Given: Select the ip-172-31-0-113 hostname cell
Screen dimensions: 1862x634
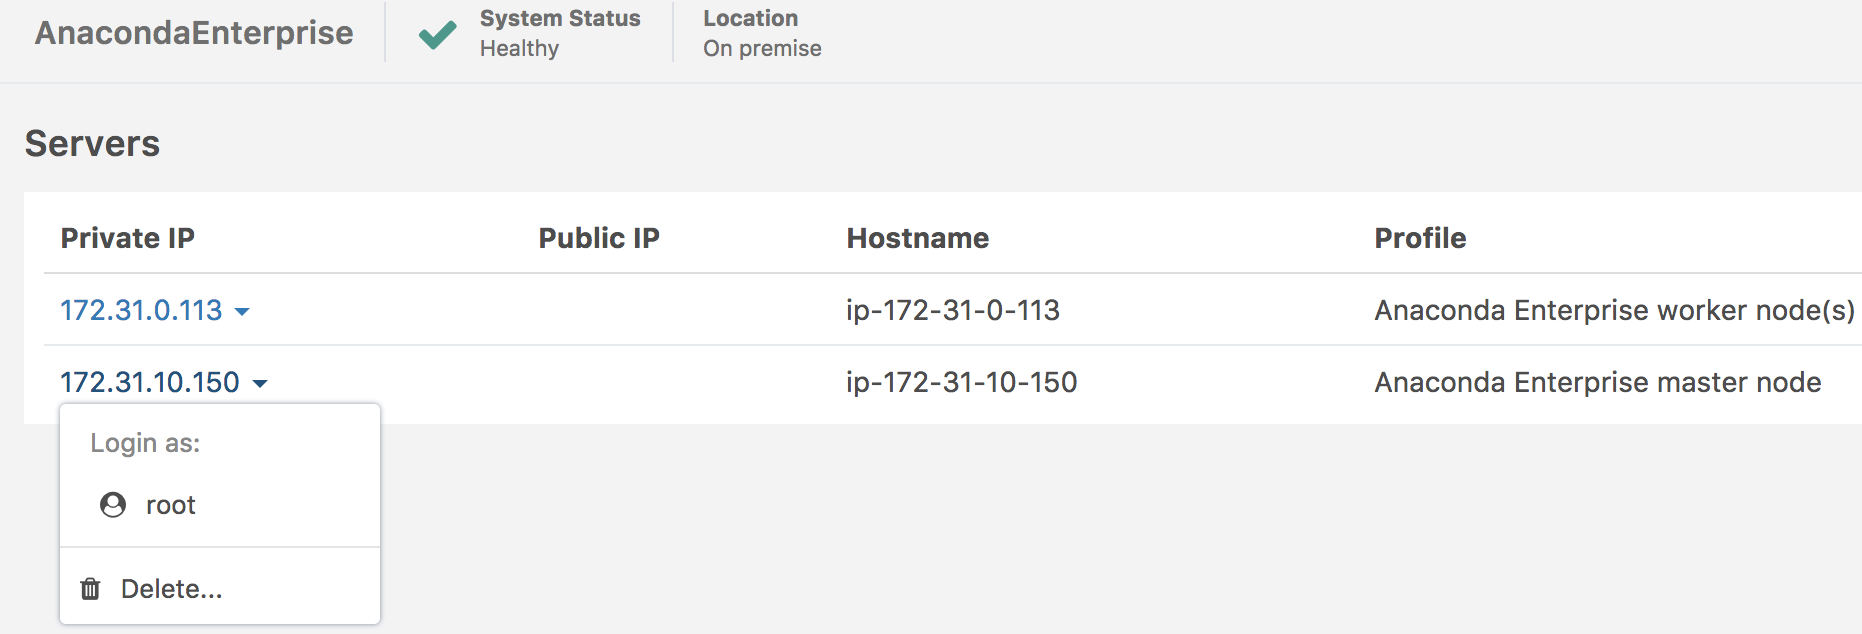Looking at the screenshot, I should (x=952, y=311).
